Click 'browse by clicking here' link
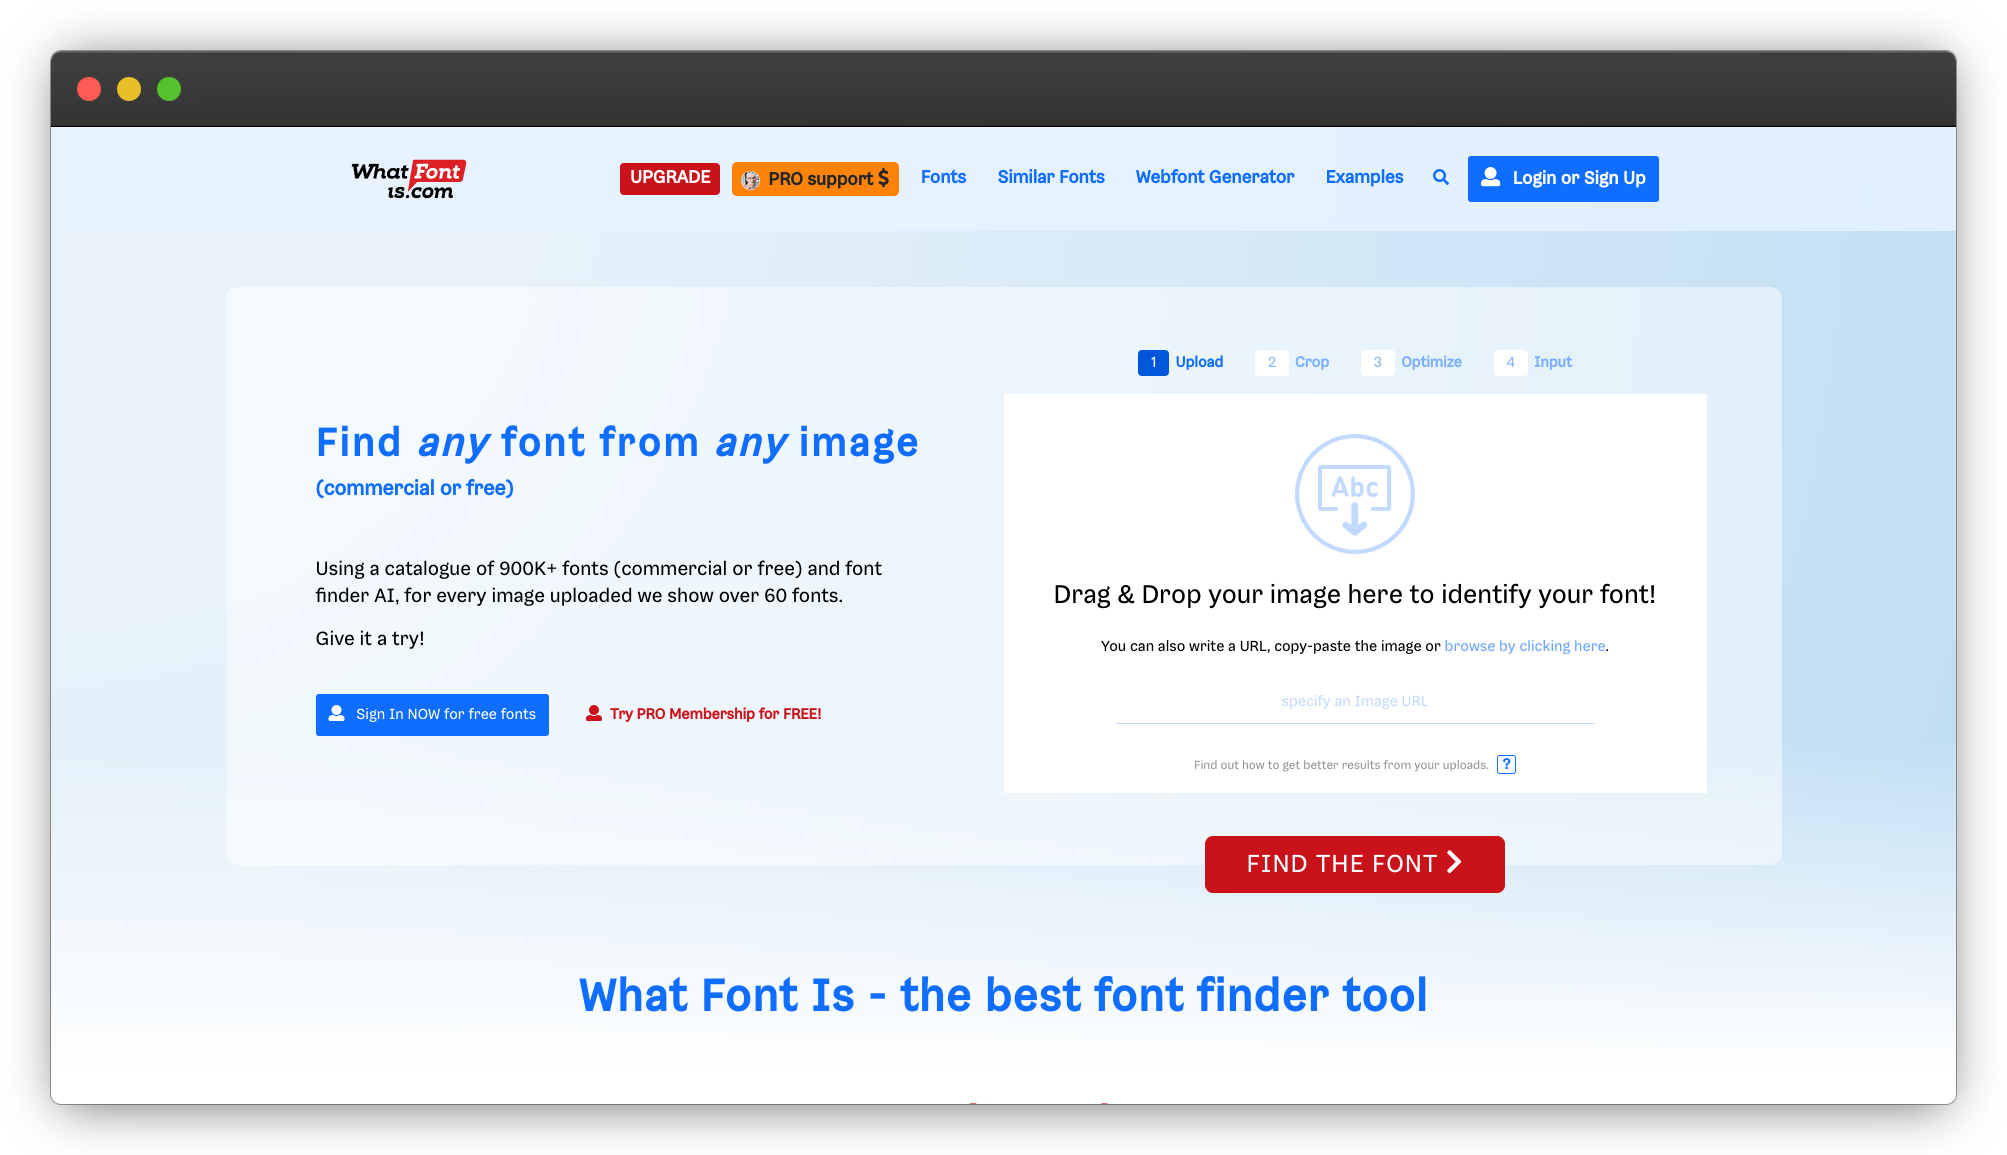 pos(1524,646)
